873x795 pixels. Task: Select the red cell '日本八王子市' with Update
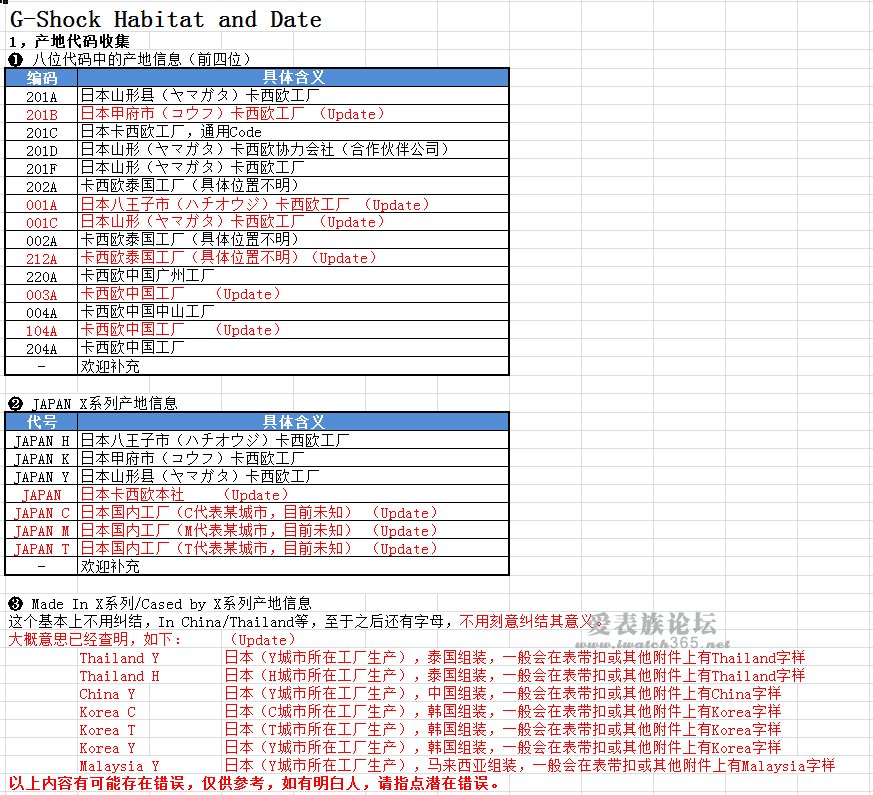tap(293, 204)
